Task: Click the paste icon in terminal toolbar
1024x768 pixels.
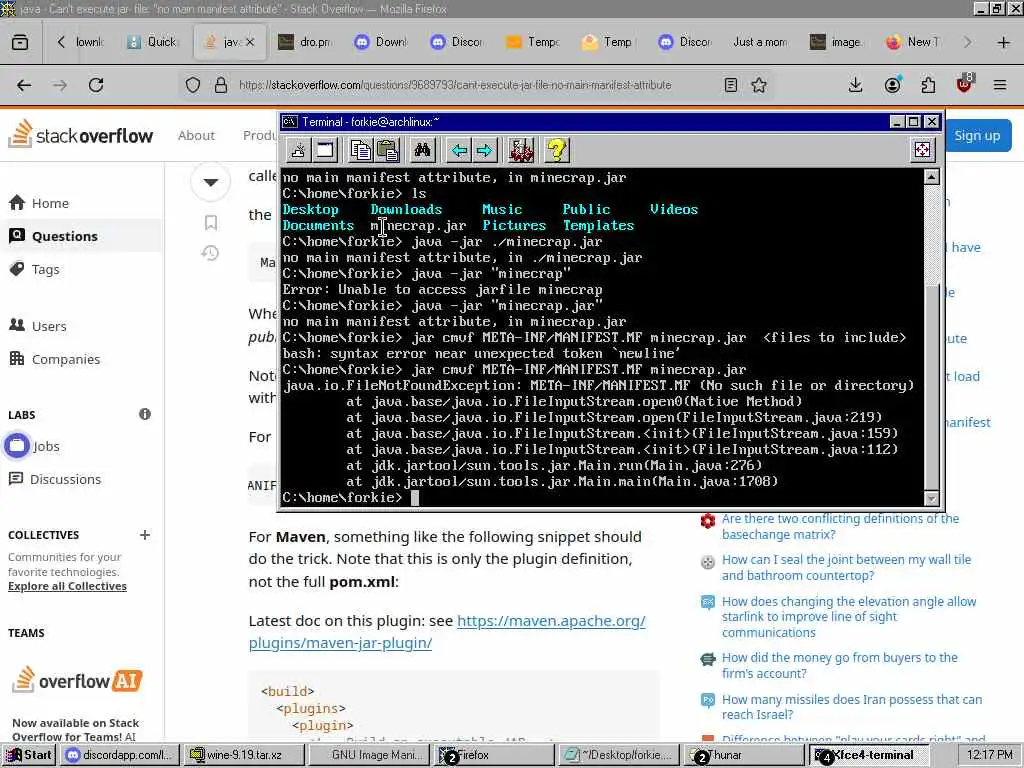Action: pyautogui.click(x=387, y=150)
